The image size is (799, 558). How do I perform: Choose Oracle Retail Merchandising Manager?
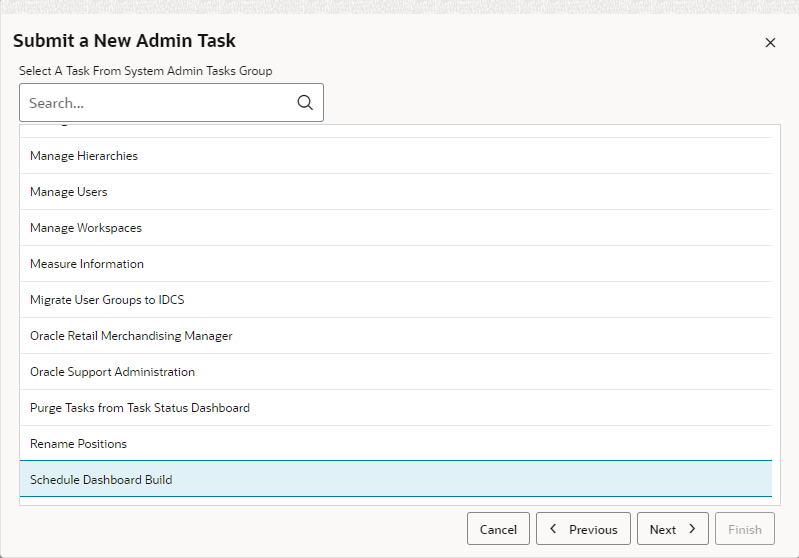pos(395,336)
